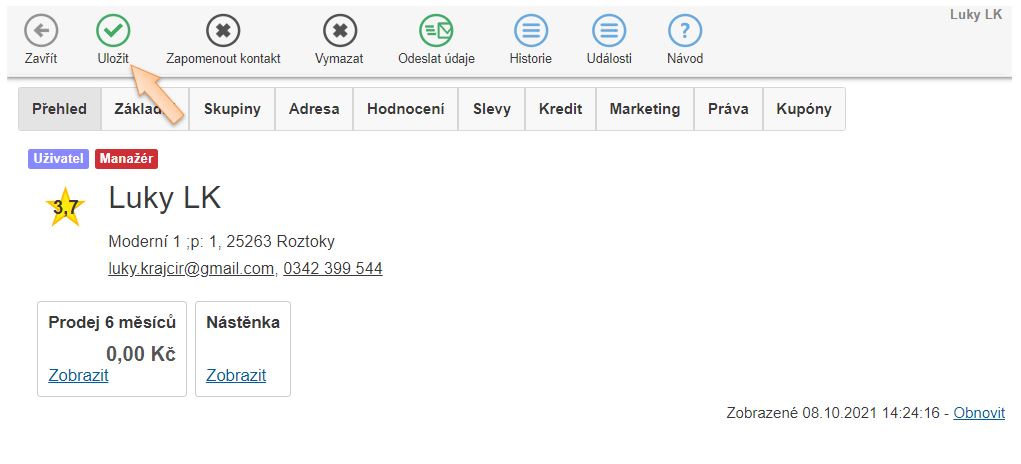Delete using the Vymazat icon
The width and height of the screenshot is (1021, 464).
(339, 31)
